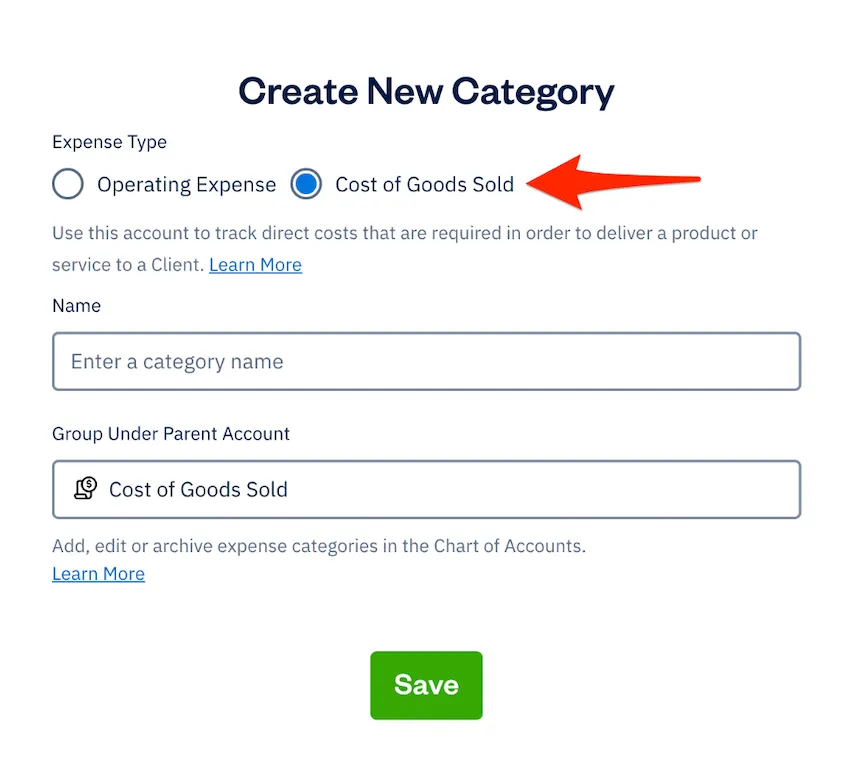Image resolution: width=852 pixels, height=782 pixels.
Task: Click the Create New Category heading
Action: 426,91
